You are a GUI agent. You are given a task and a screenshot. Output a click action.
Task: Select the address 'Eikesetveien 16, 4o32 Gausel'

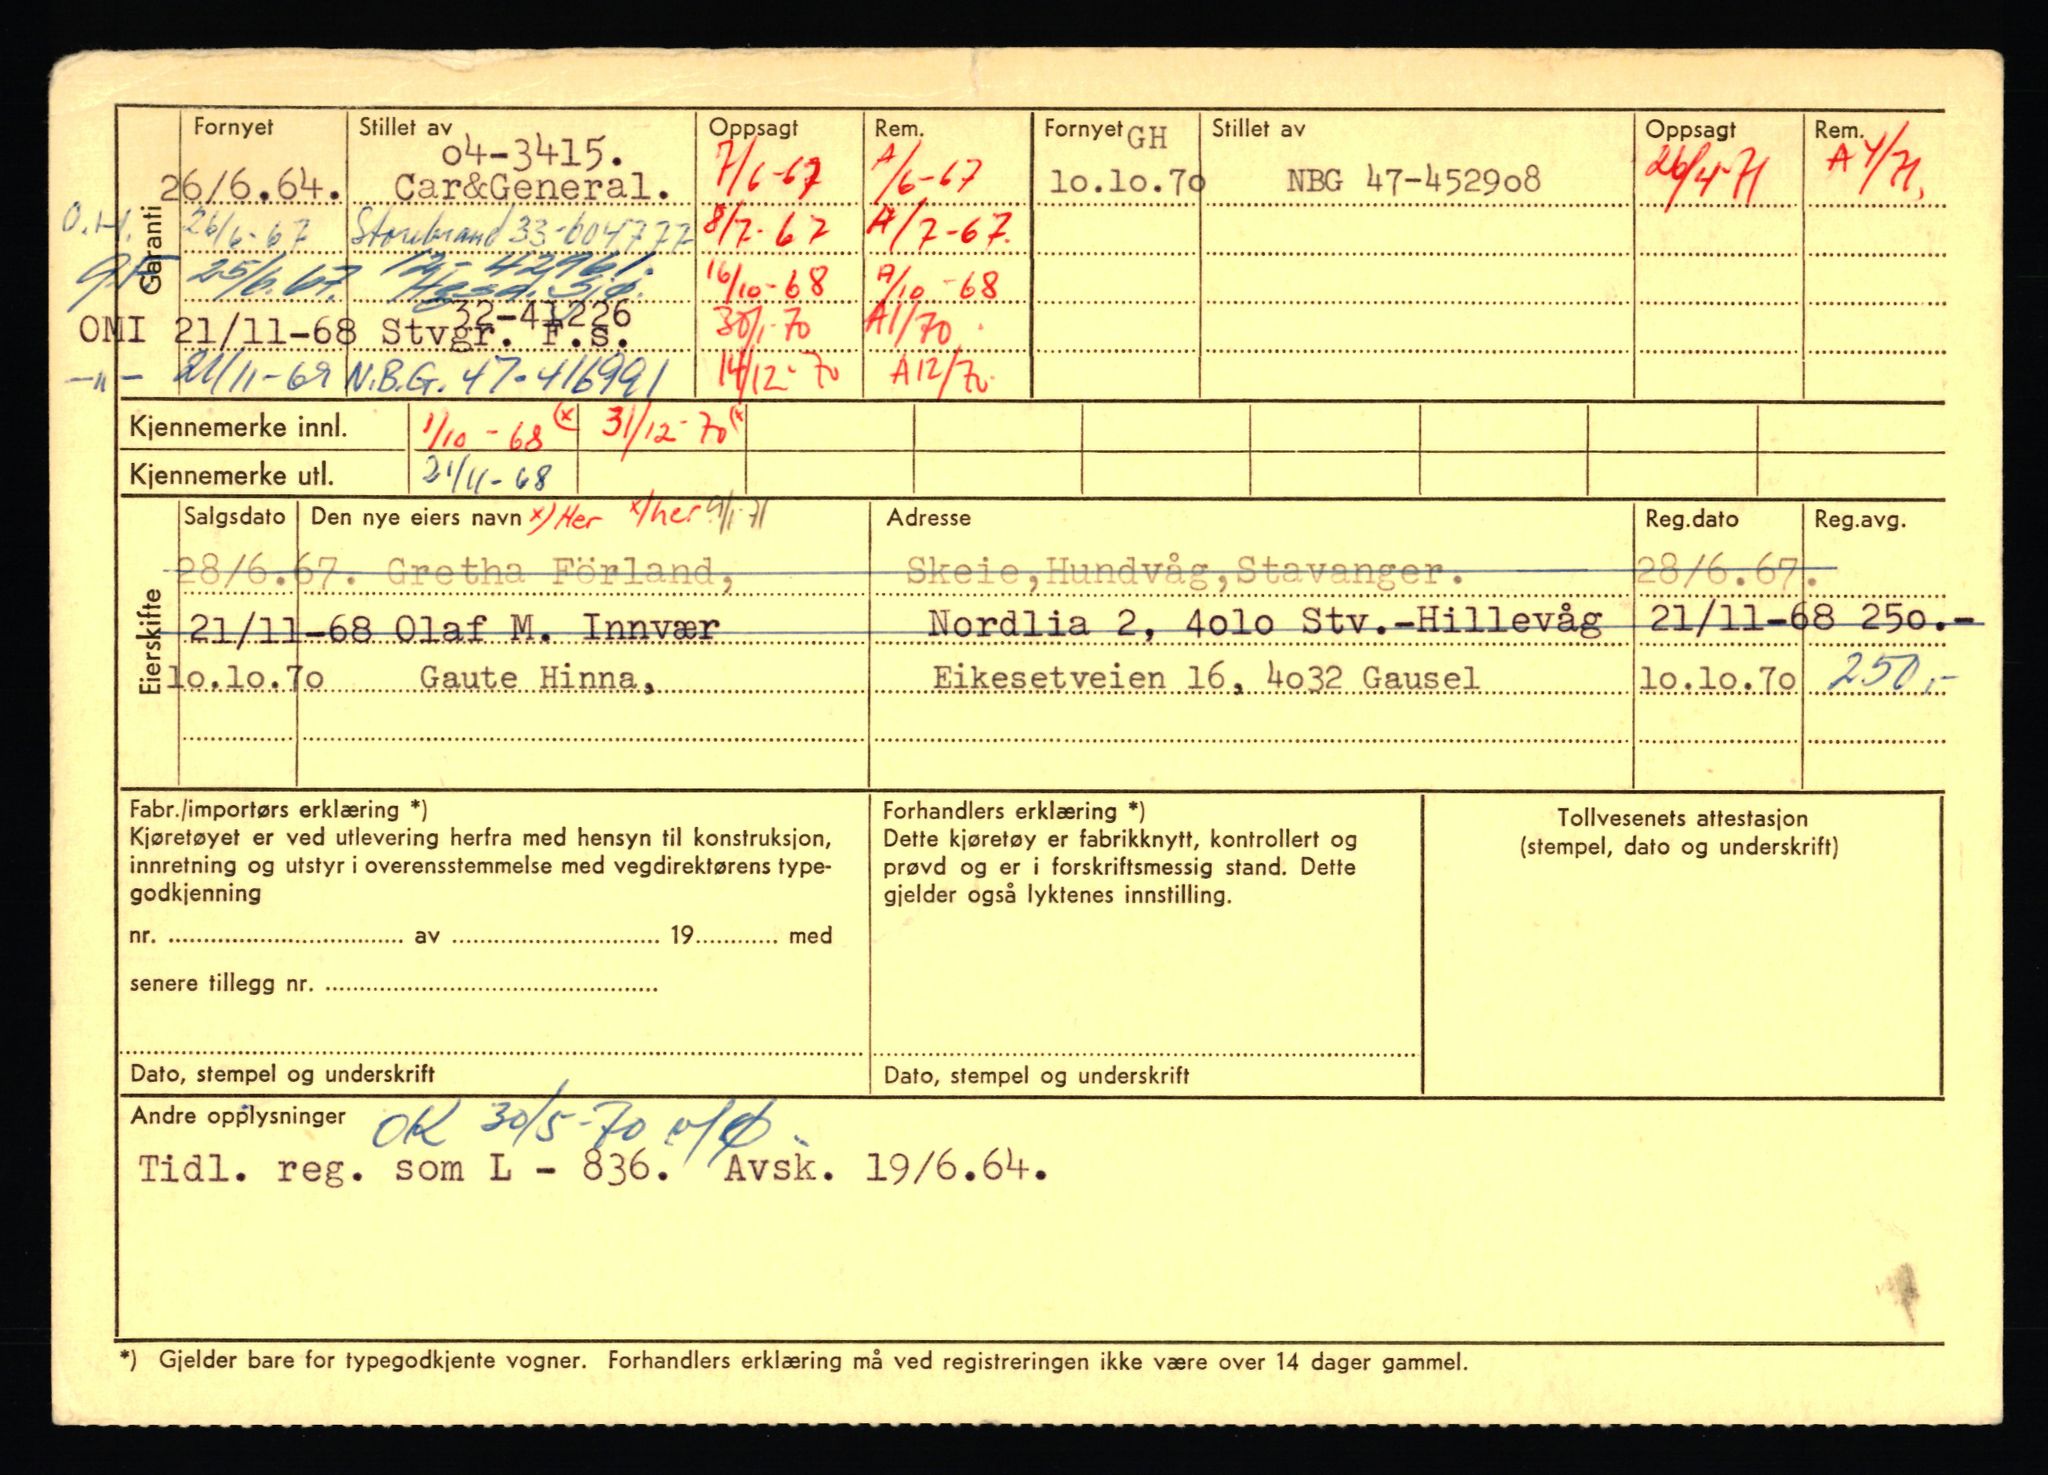(x=1205, y=678)
